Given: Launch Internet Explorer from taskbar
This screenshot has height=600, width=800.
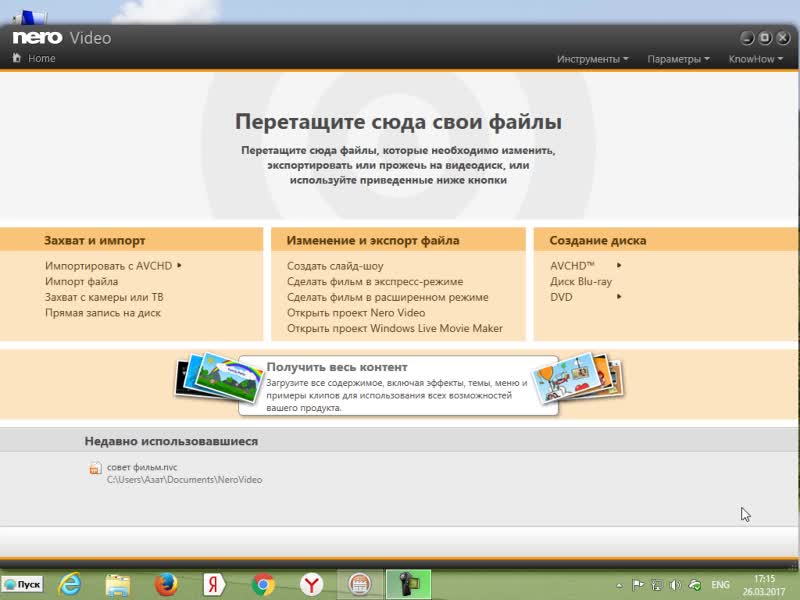Looking at the screenshot, I should click(69, 585).
